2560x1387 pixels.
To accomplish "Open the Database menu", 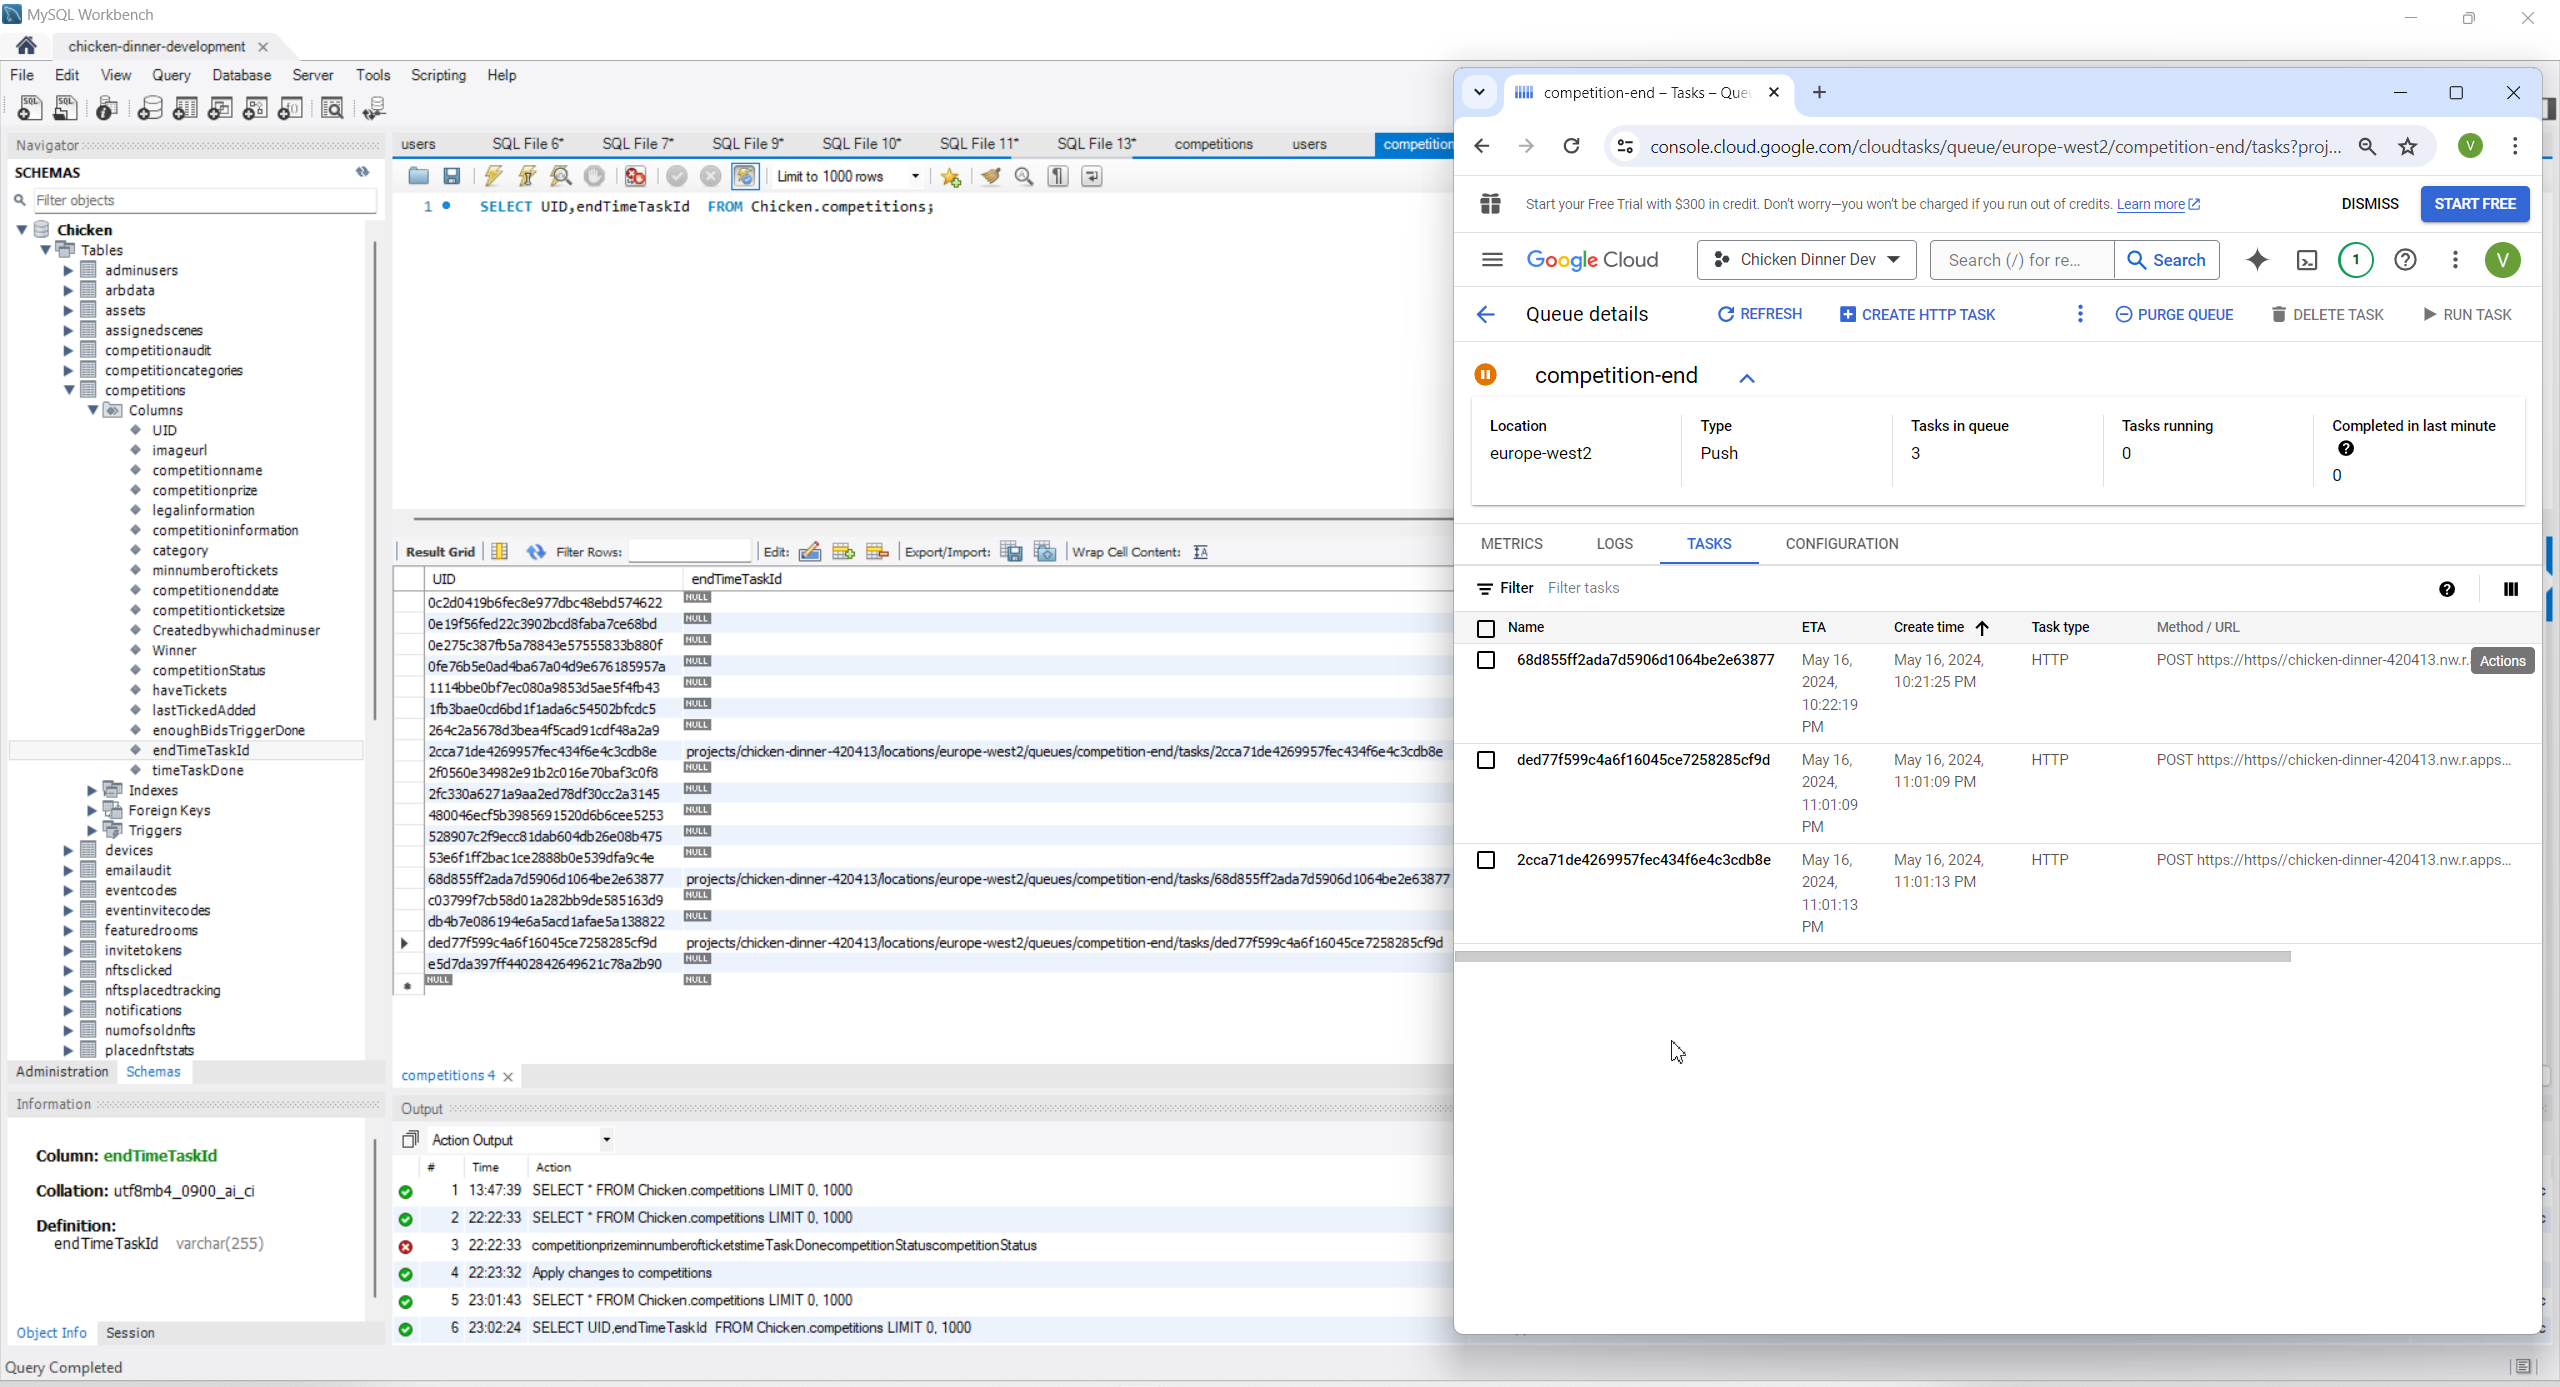I will point(241,75).
